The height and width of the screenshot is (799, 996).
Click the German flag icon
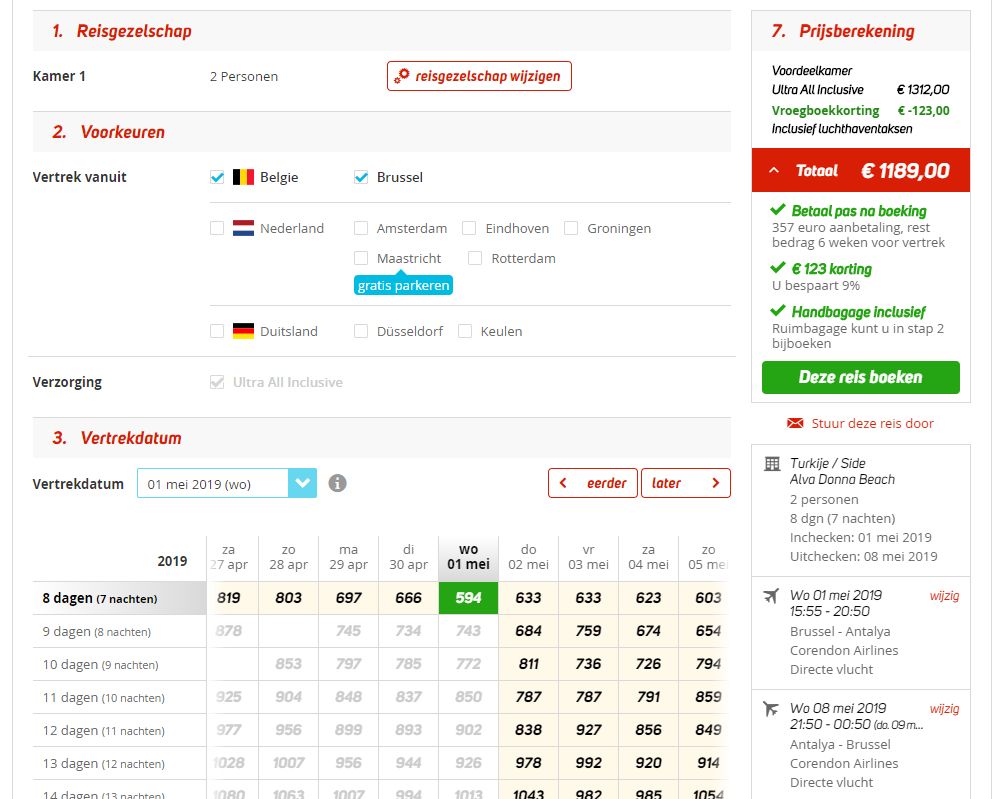click(243, 331)
